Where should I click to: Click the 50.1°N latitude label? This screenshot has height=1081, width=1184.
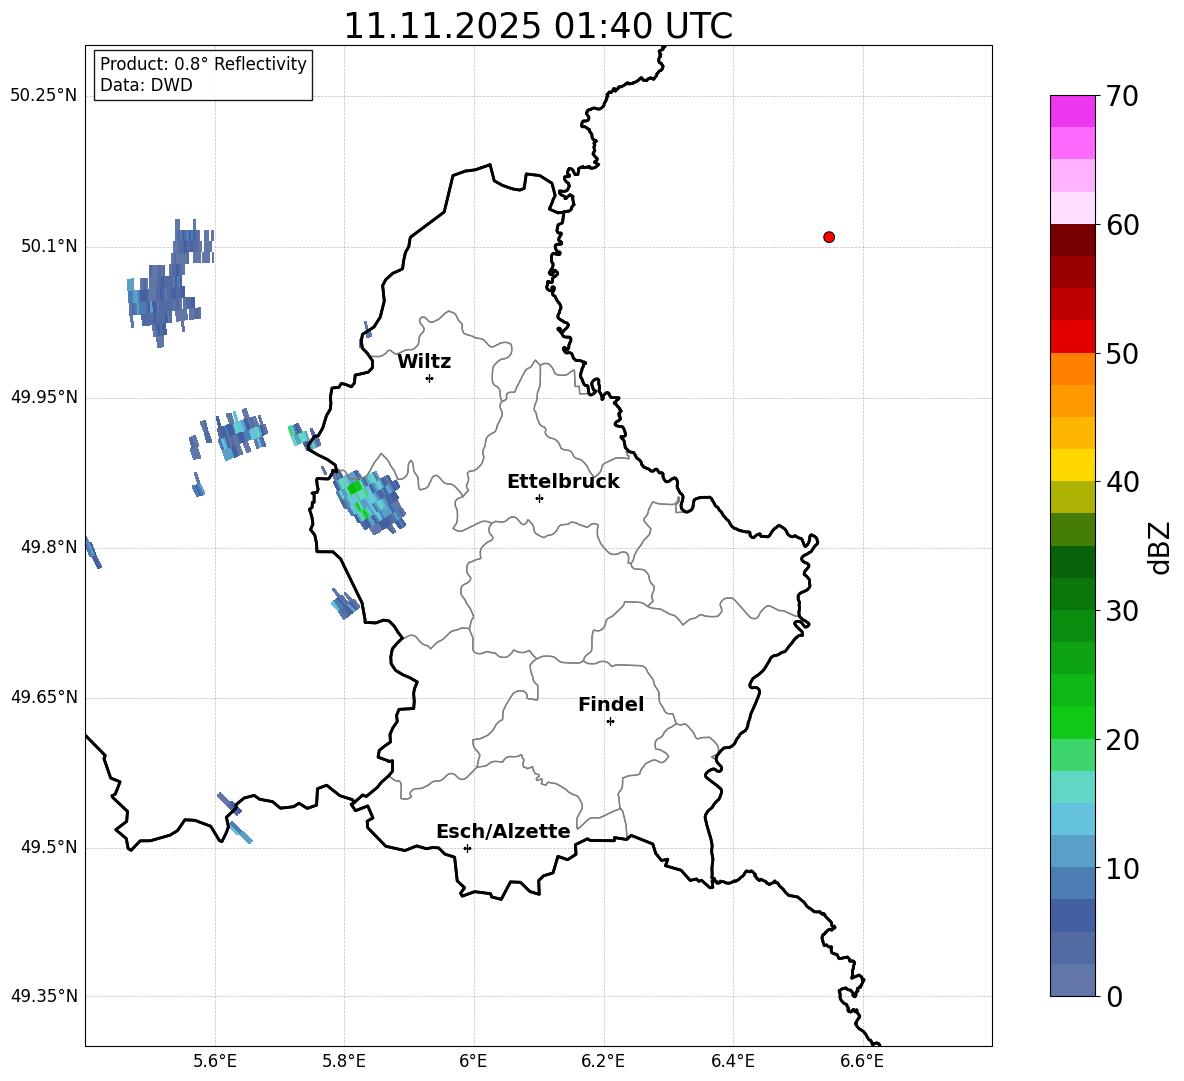tap(48, 246)
